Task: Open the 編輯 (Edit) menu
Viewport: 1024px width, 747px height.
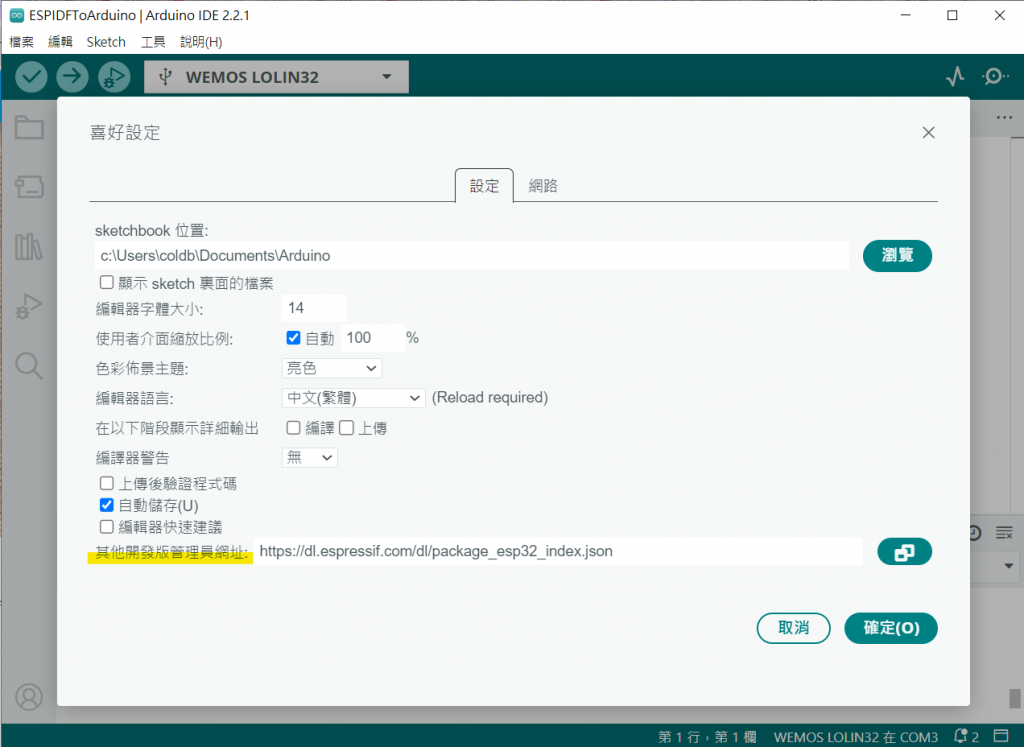Action: pos(60,42)
